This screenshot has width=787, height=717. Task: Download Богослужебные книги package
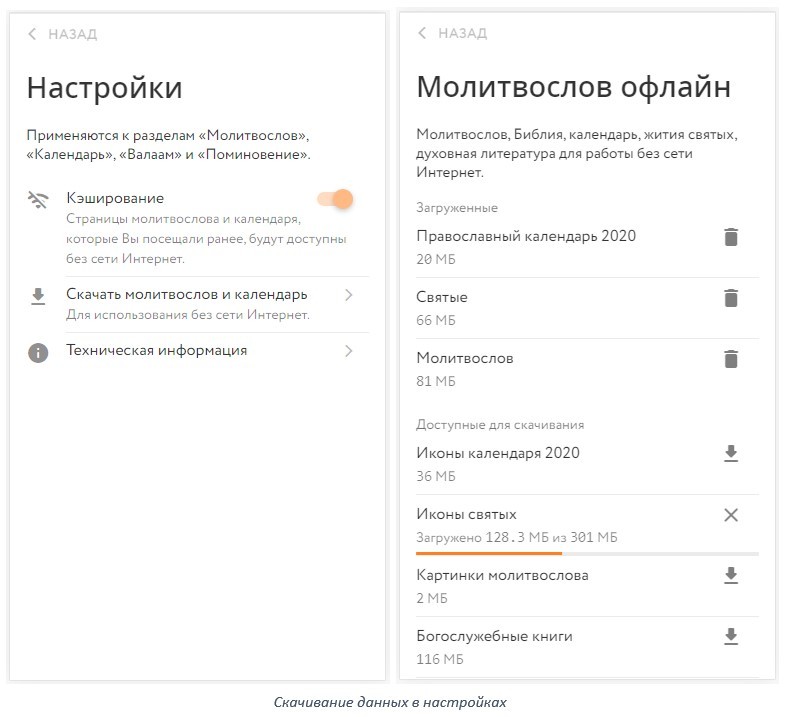point(731,637)
